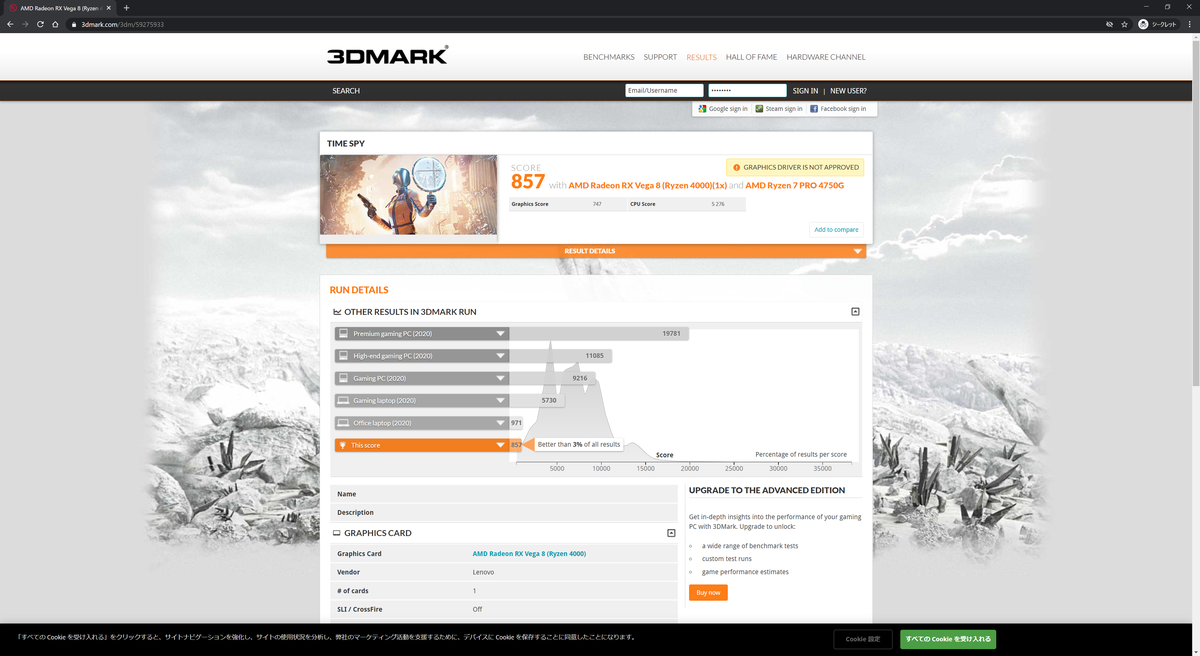Image resolution: width=1200 pixels, height=656 pixels.
Task: Open AMD Ryzen 7 PRO 4750G link
Action: 794,185
